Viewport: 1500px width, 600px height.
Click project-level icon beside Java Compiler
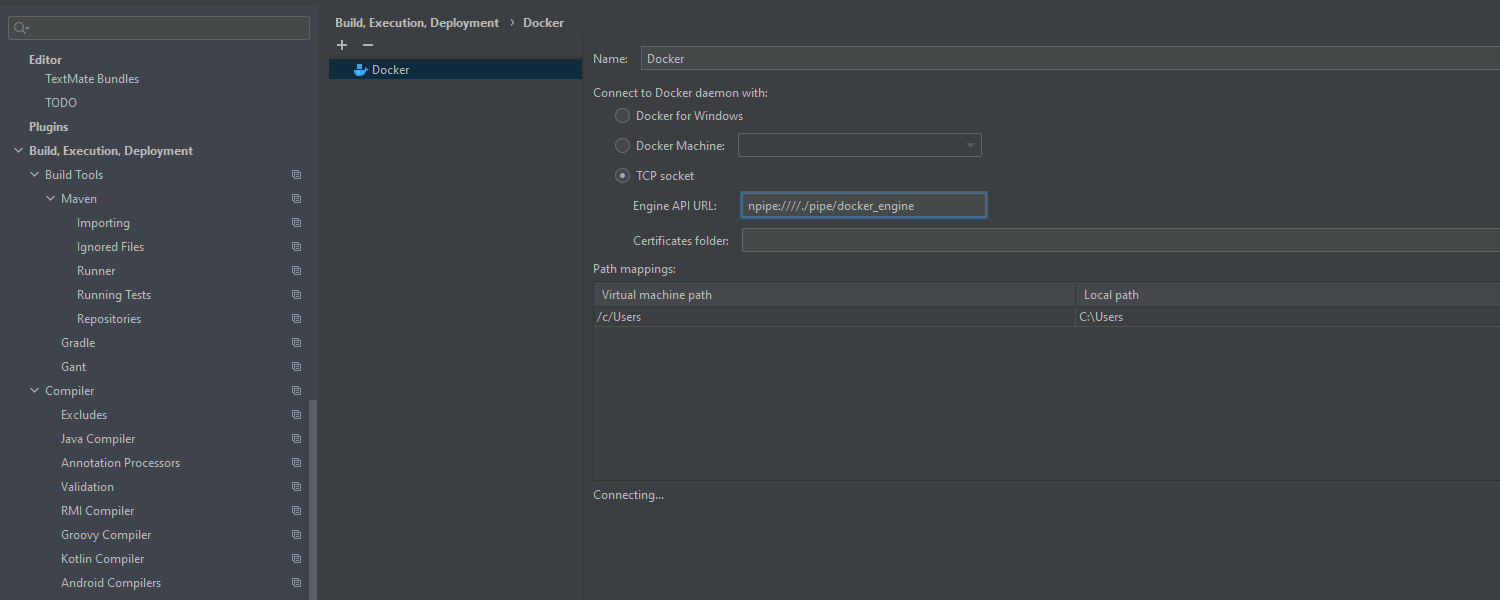[296, 439]
